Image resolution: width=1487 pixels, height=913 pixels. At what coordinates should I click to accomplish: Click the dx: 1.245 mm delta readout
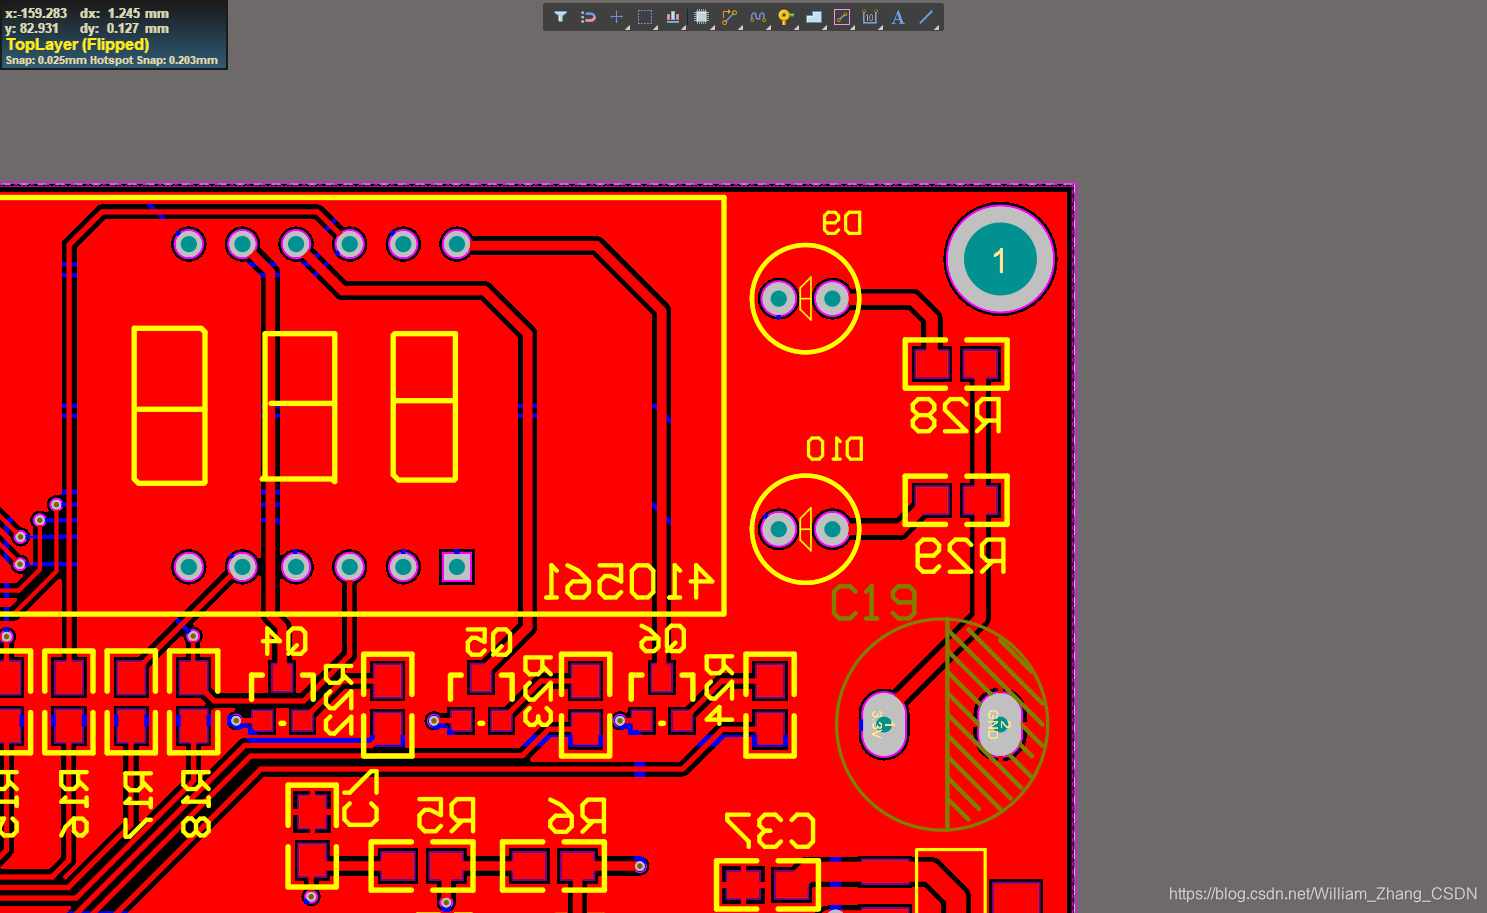(124, 13)
